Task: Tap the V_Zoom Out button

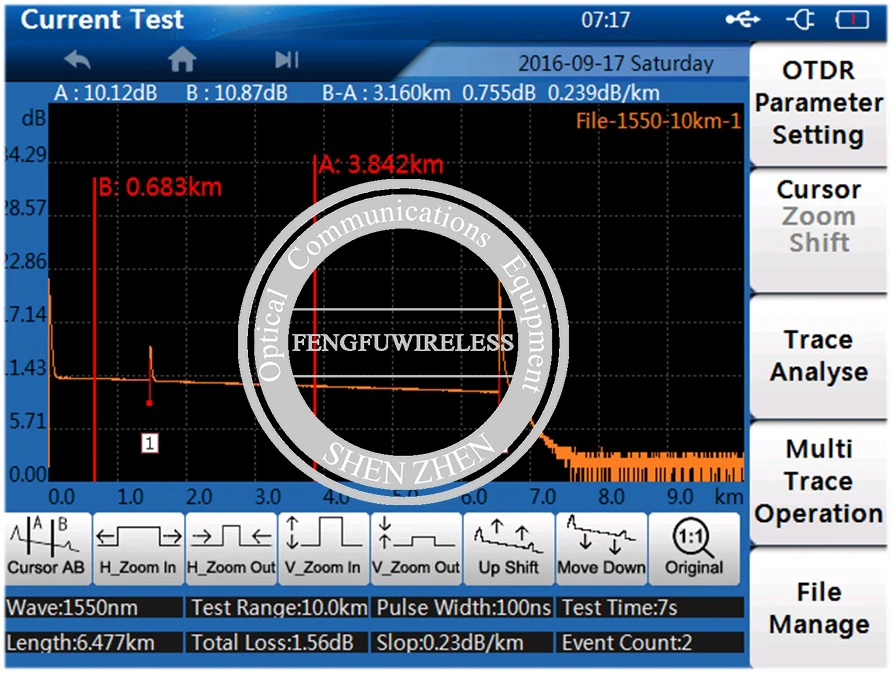Action: (416, 548)
